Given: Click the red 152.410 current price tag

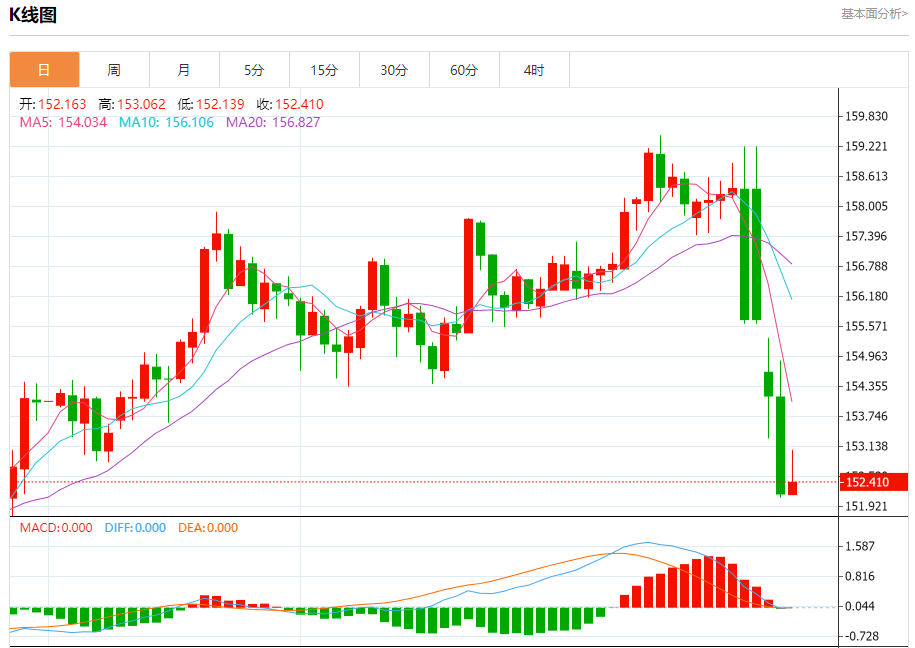Looking at the screenshot, I should (866, 482).
